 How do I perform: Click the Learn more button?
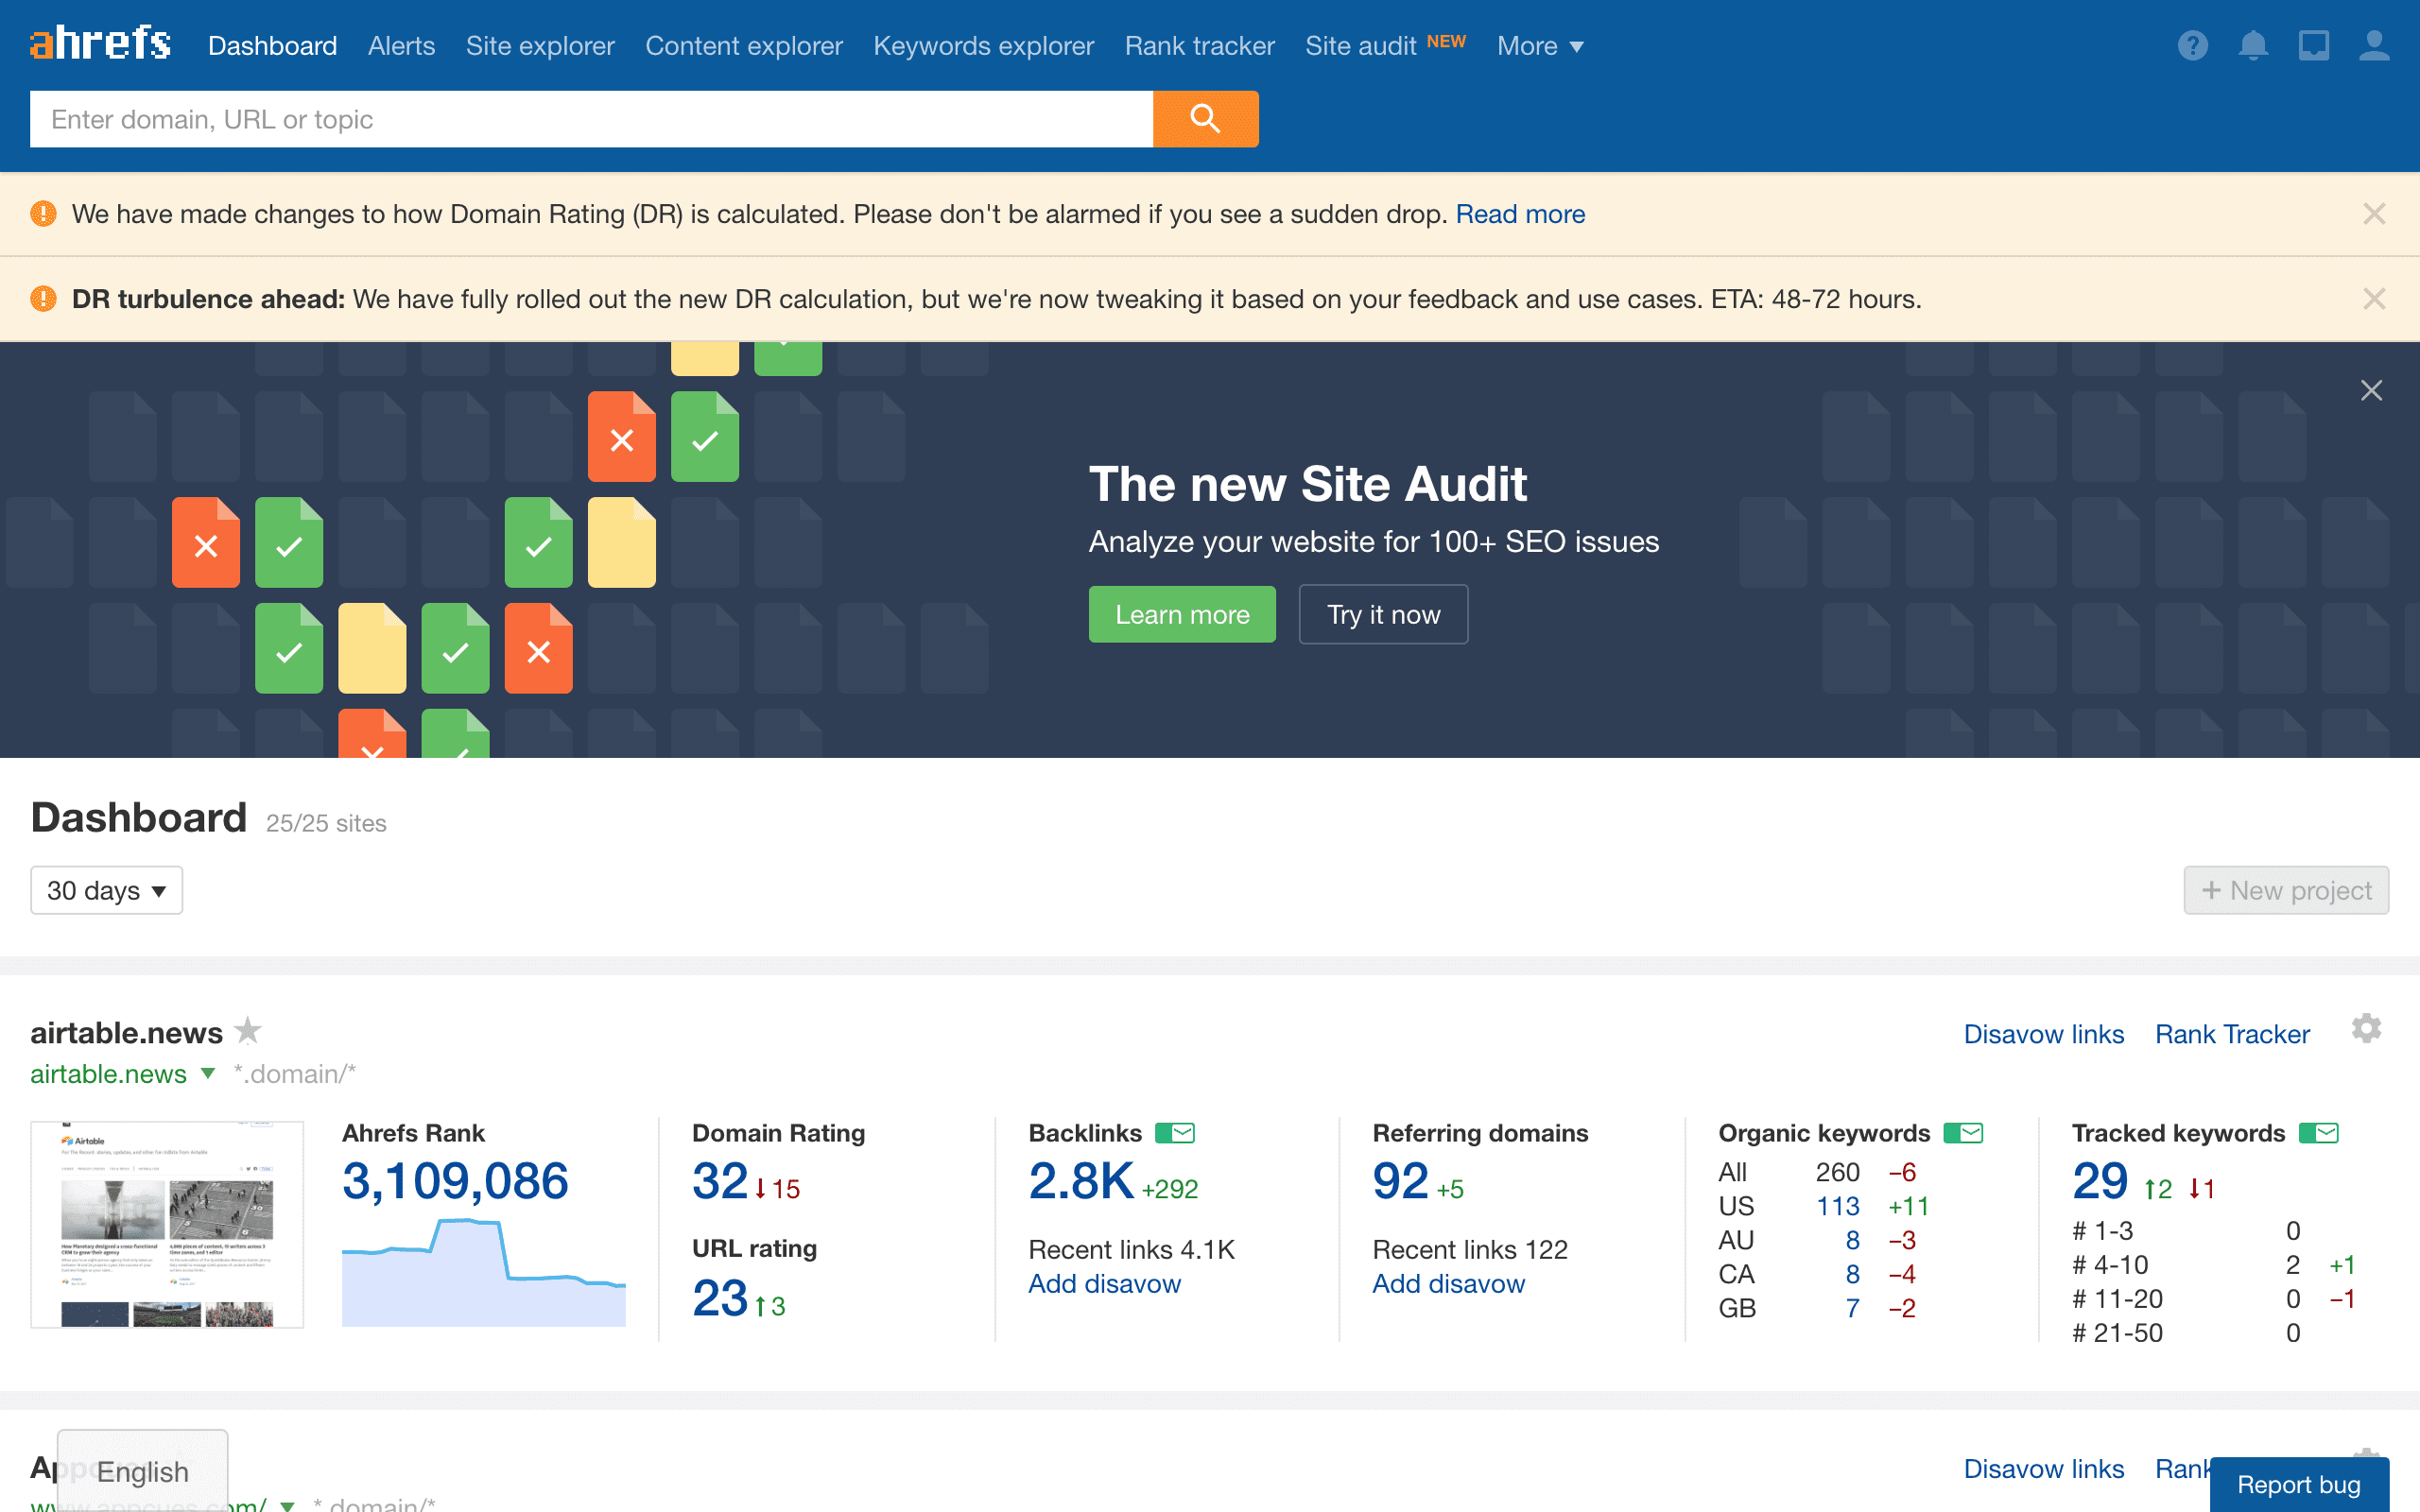pyautogui.click(x=1182, y=613)
